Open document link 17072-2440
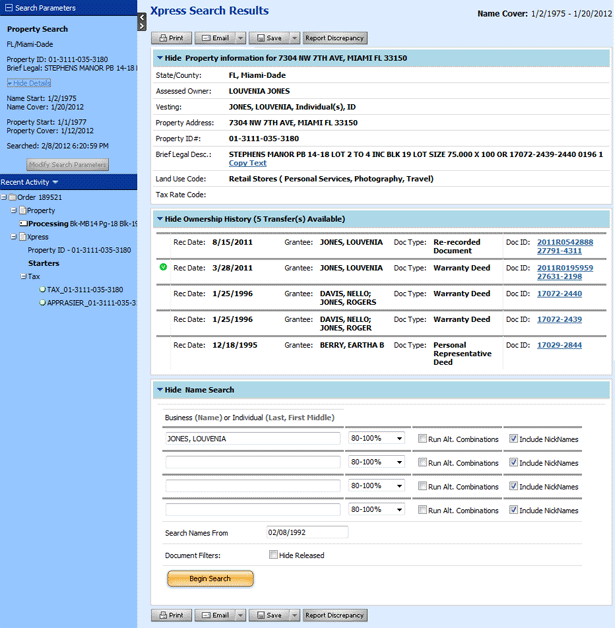 pos(559,294)
